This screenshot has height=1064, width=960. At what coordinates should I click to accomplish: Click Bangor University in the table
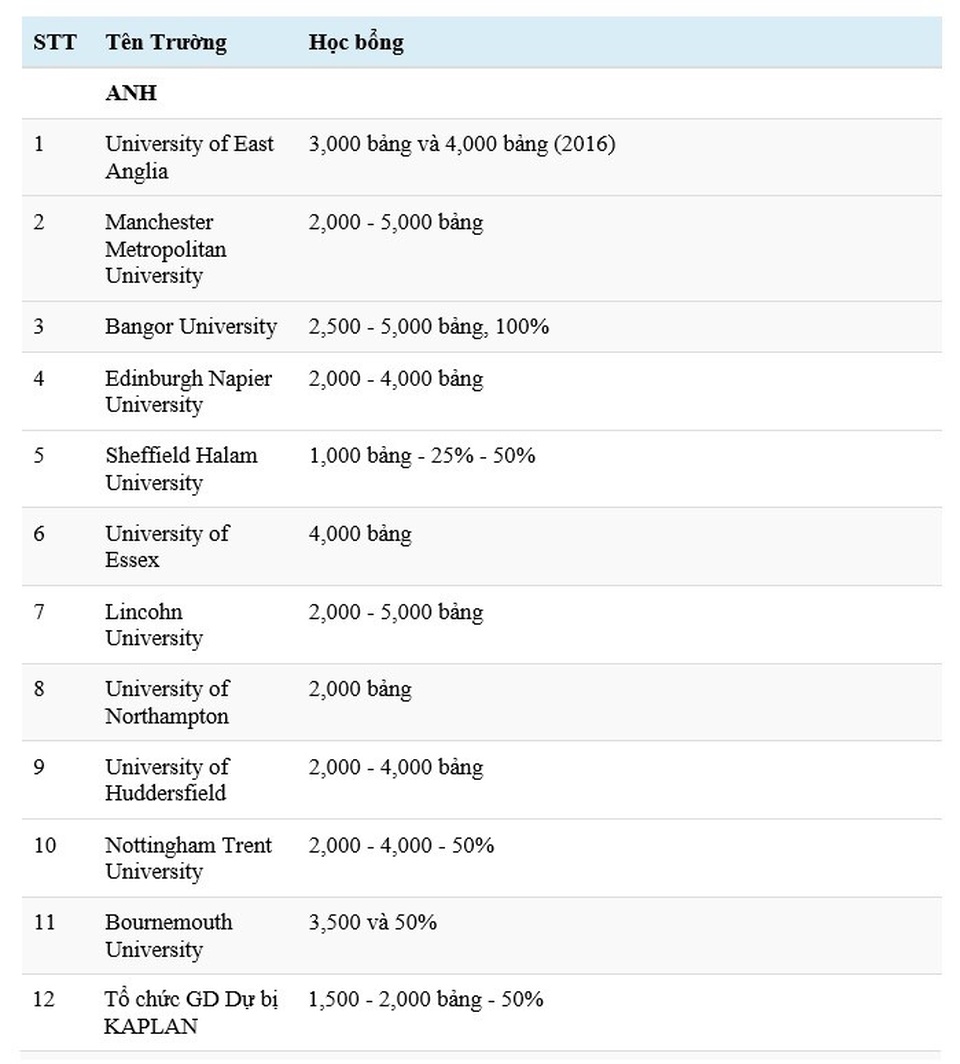pos(191,327)
